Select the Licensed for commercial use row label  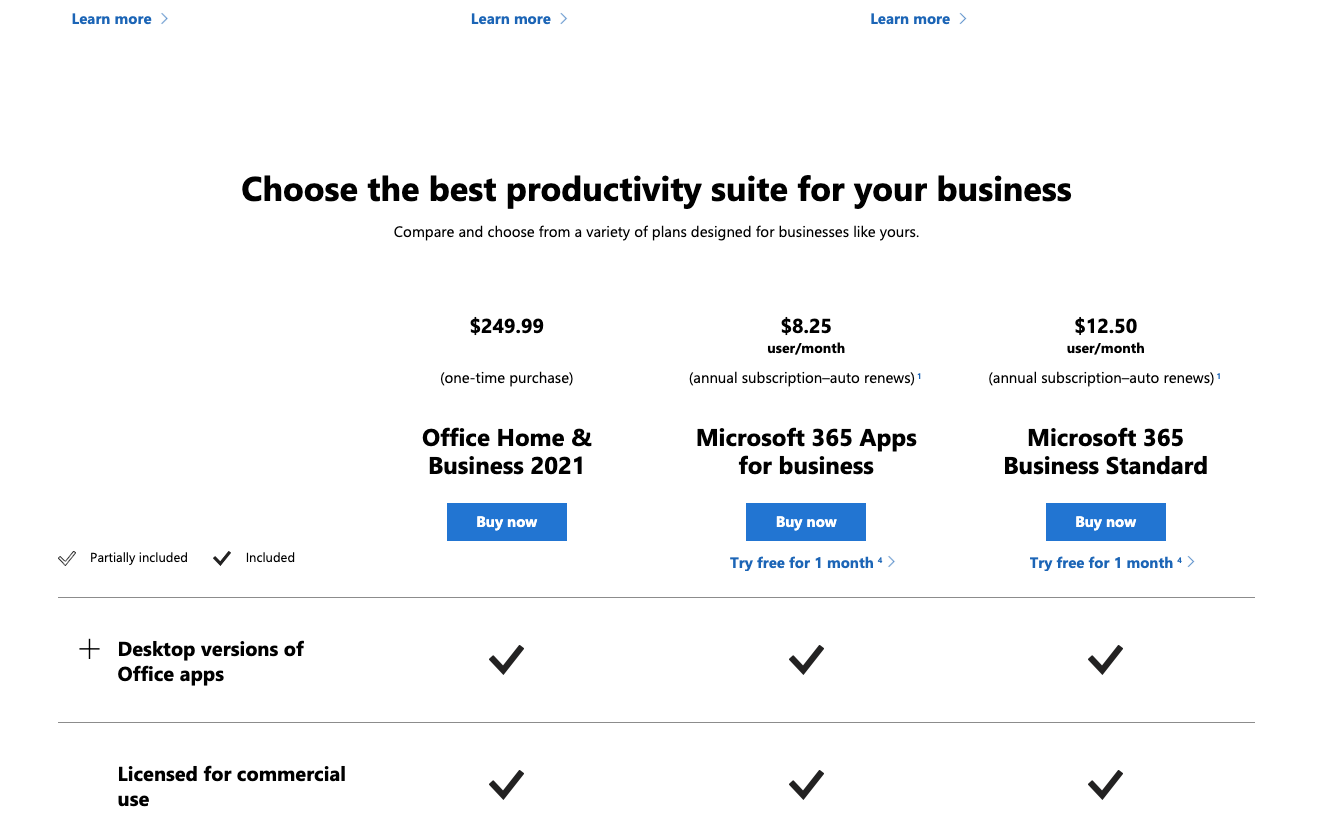coord(232,787)
